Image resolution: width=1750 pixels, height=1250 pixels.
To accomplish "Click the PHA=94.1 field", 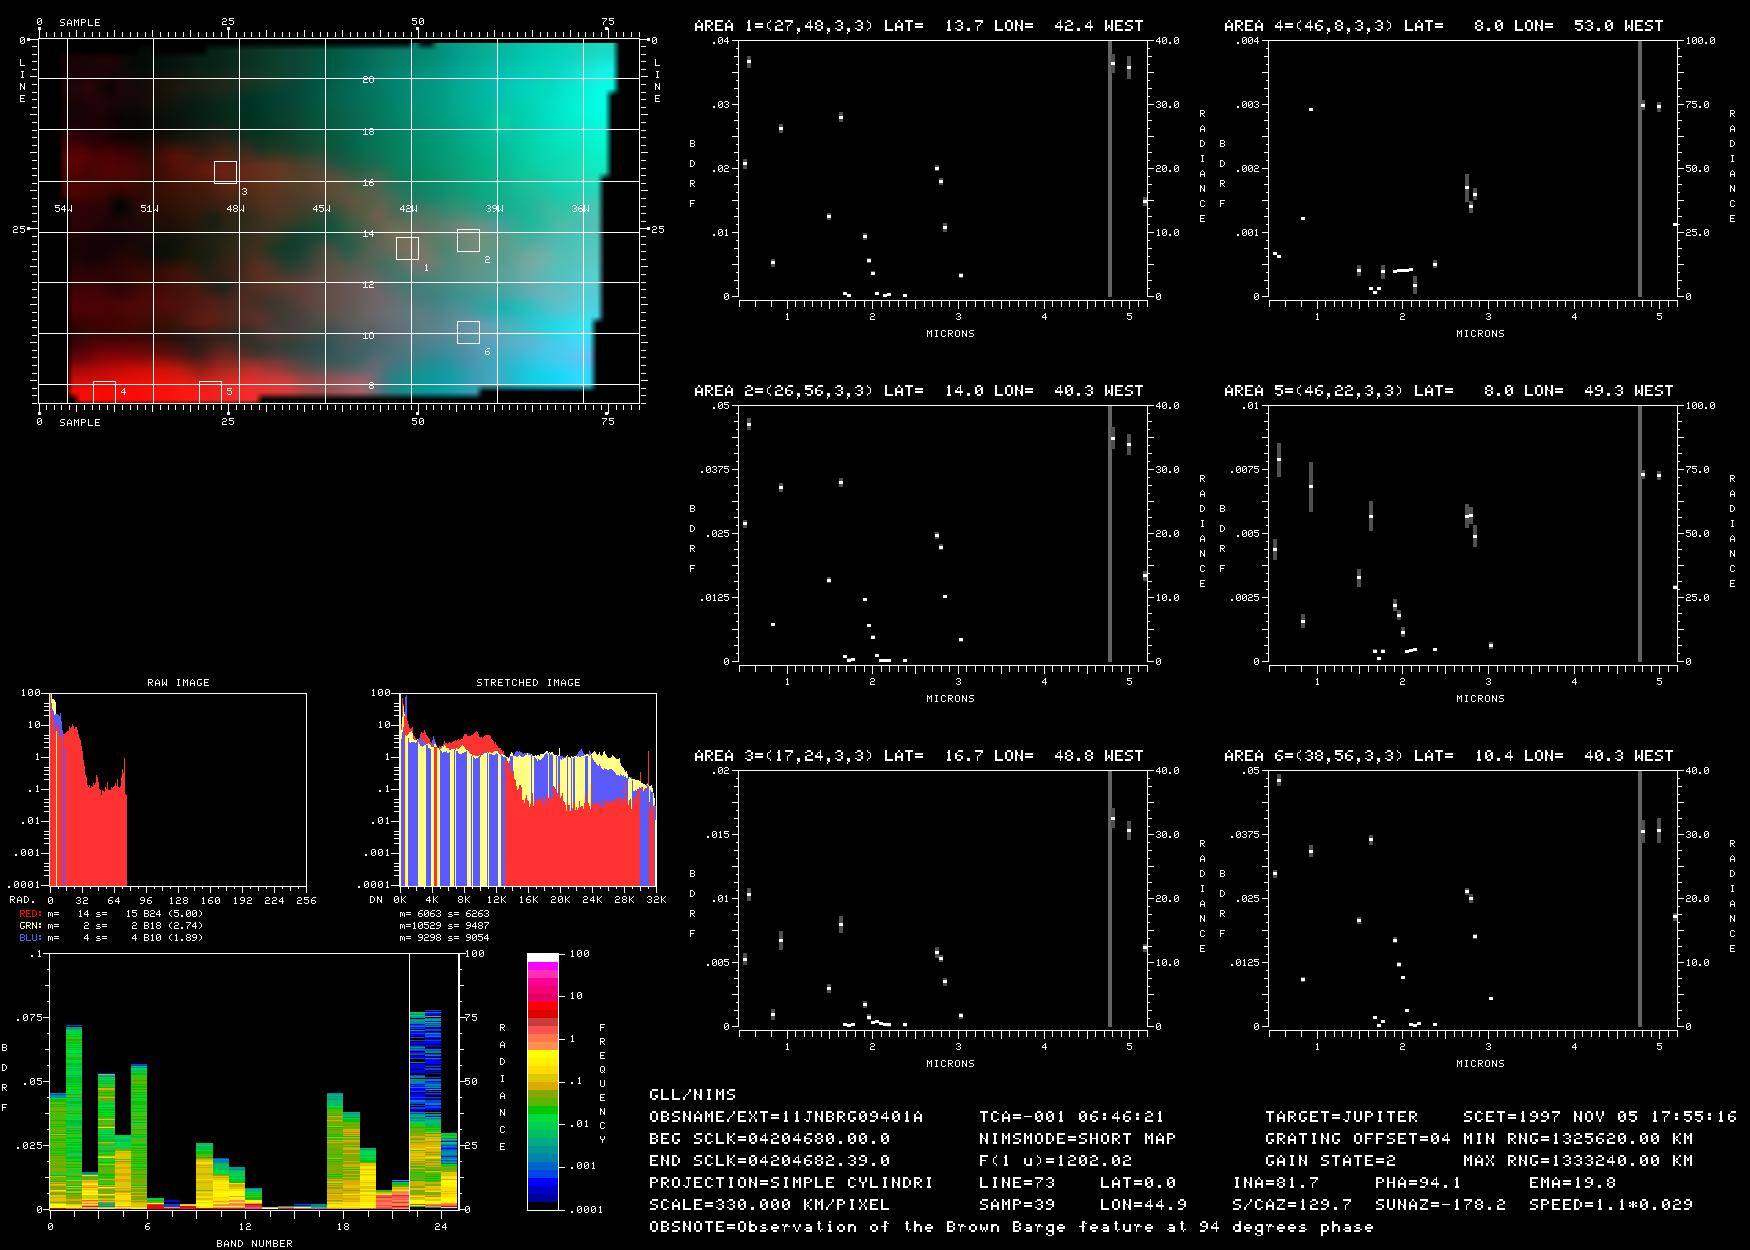I will [1418, 1183].
